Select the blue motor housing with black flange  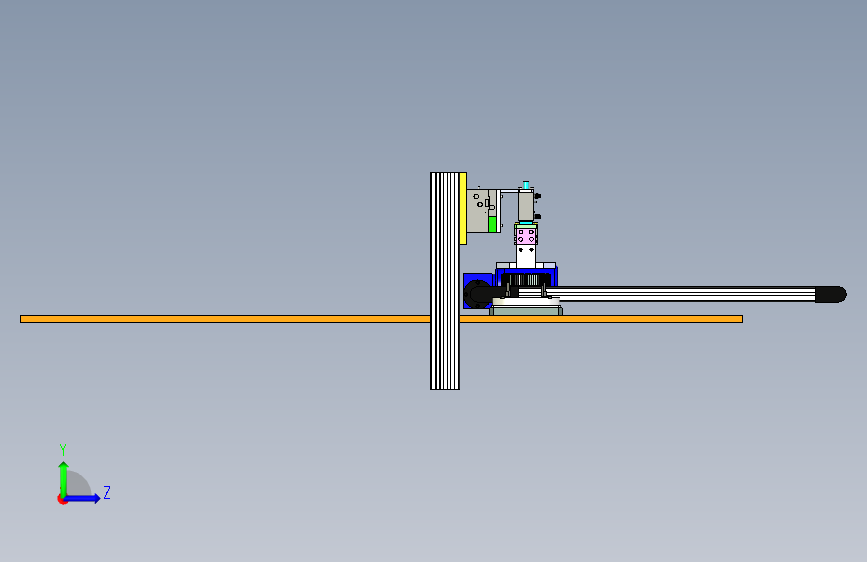[x=478, y=291]
